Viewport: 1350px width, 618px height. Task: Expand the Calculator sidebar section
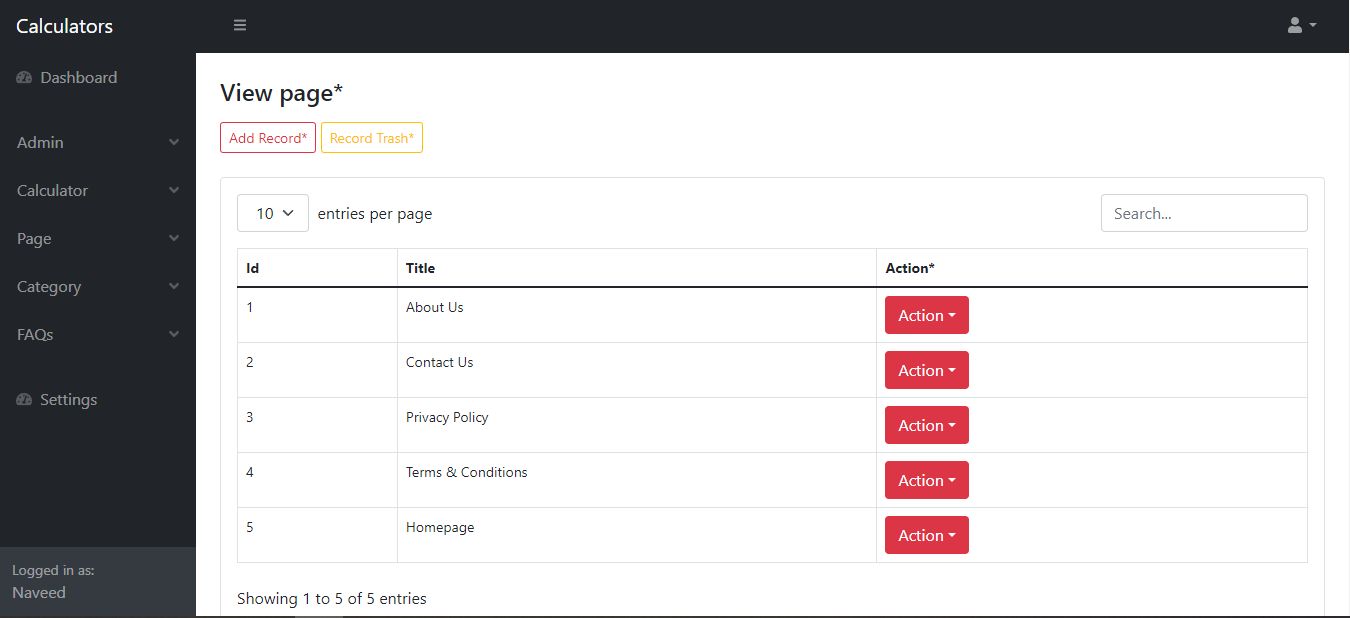98,191
